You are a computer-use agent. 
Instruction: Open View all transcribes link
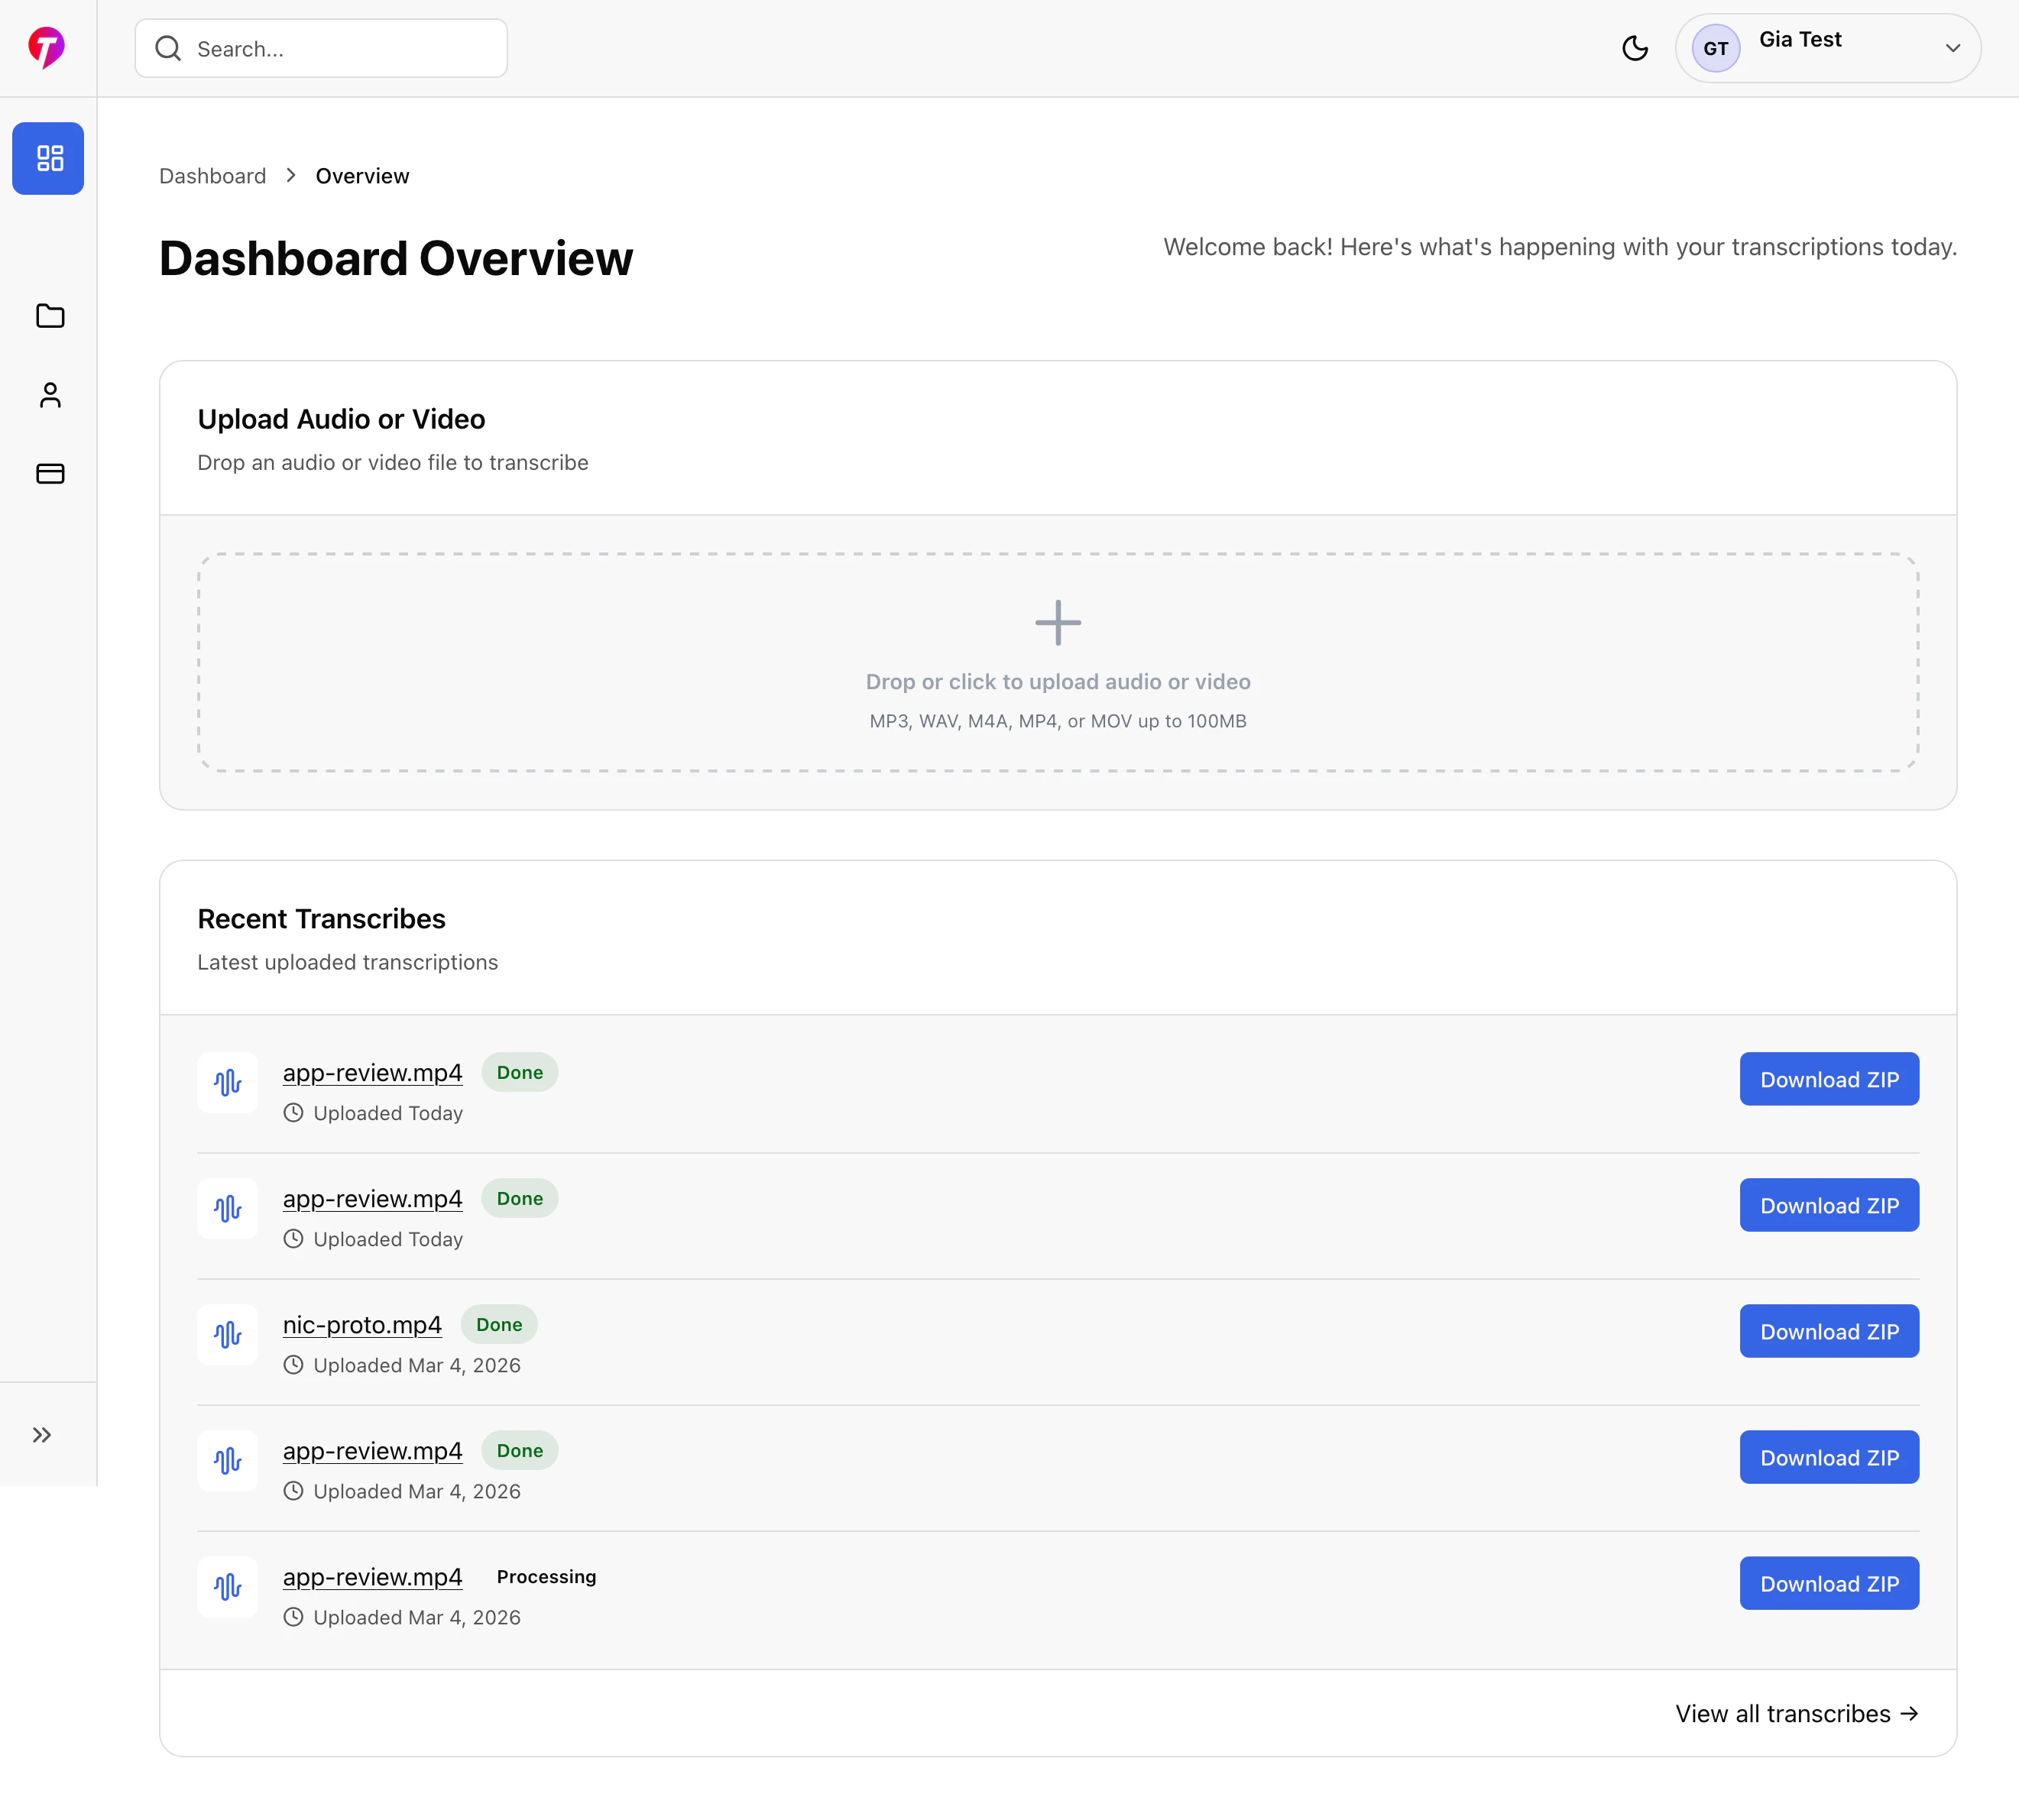[1796, 1713]
